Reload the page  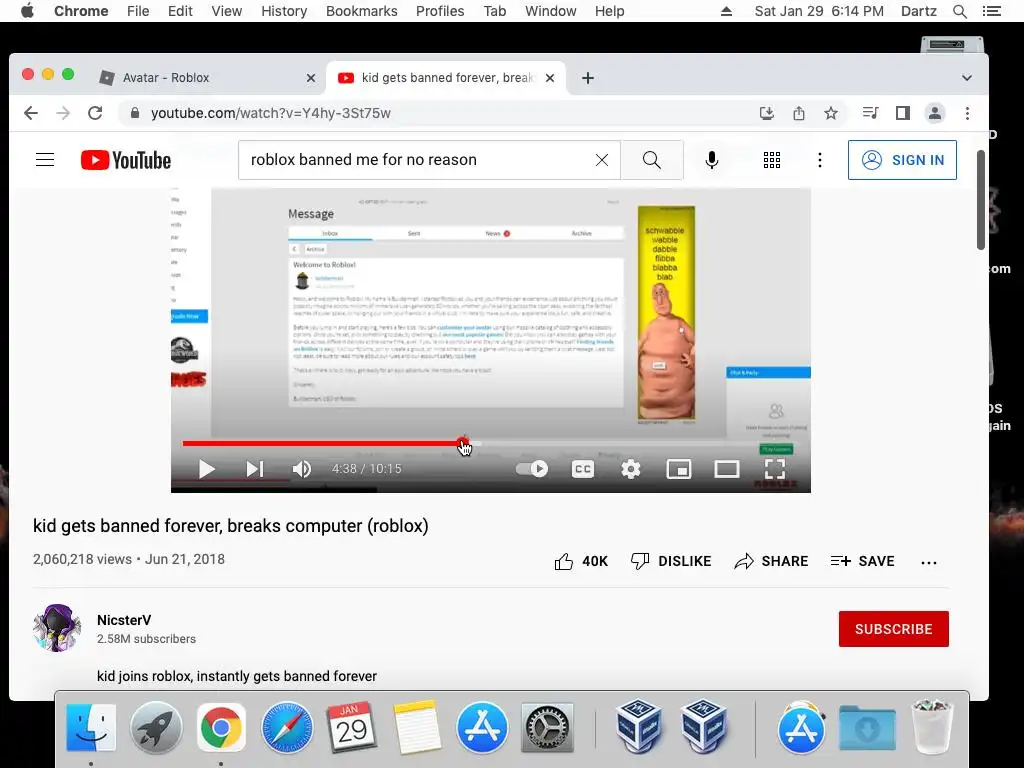(x=95, y=113)
